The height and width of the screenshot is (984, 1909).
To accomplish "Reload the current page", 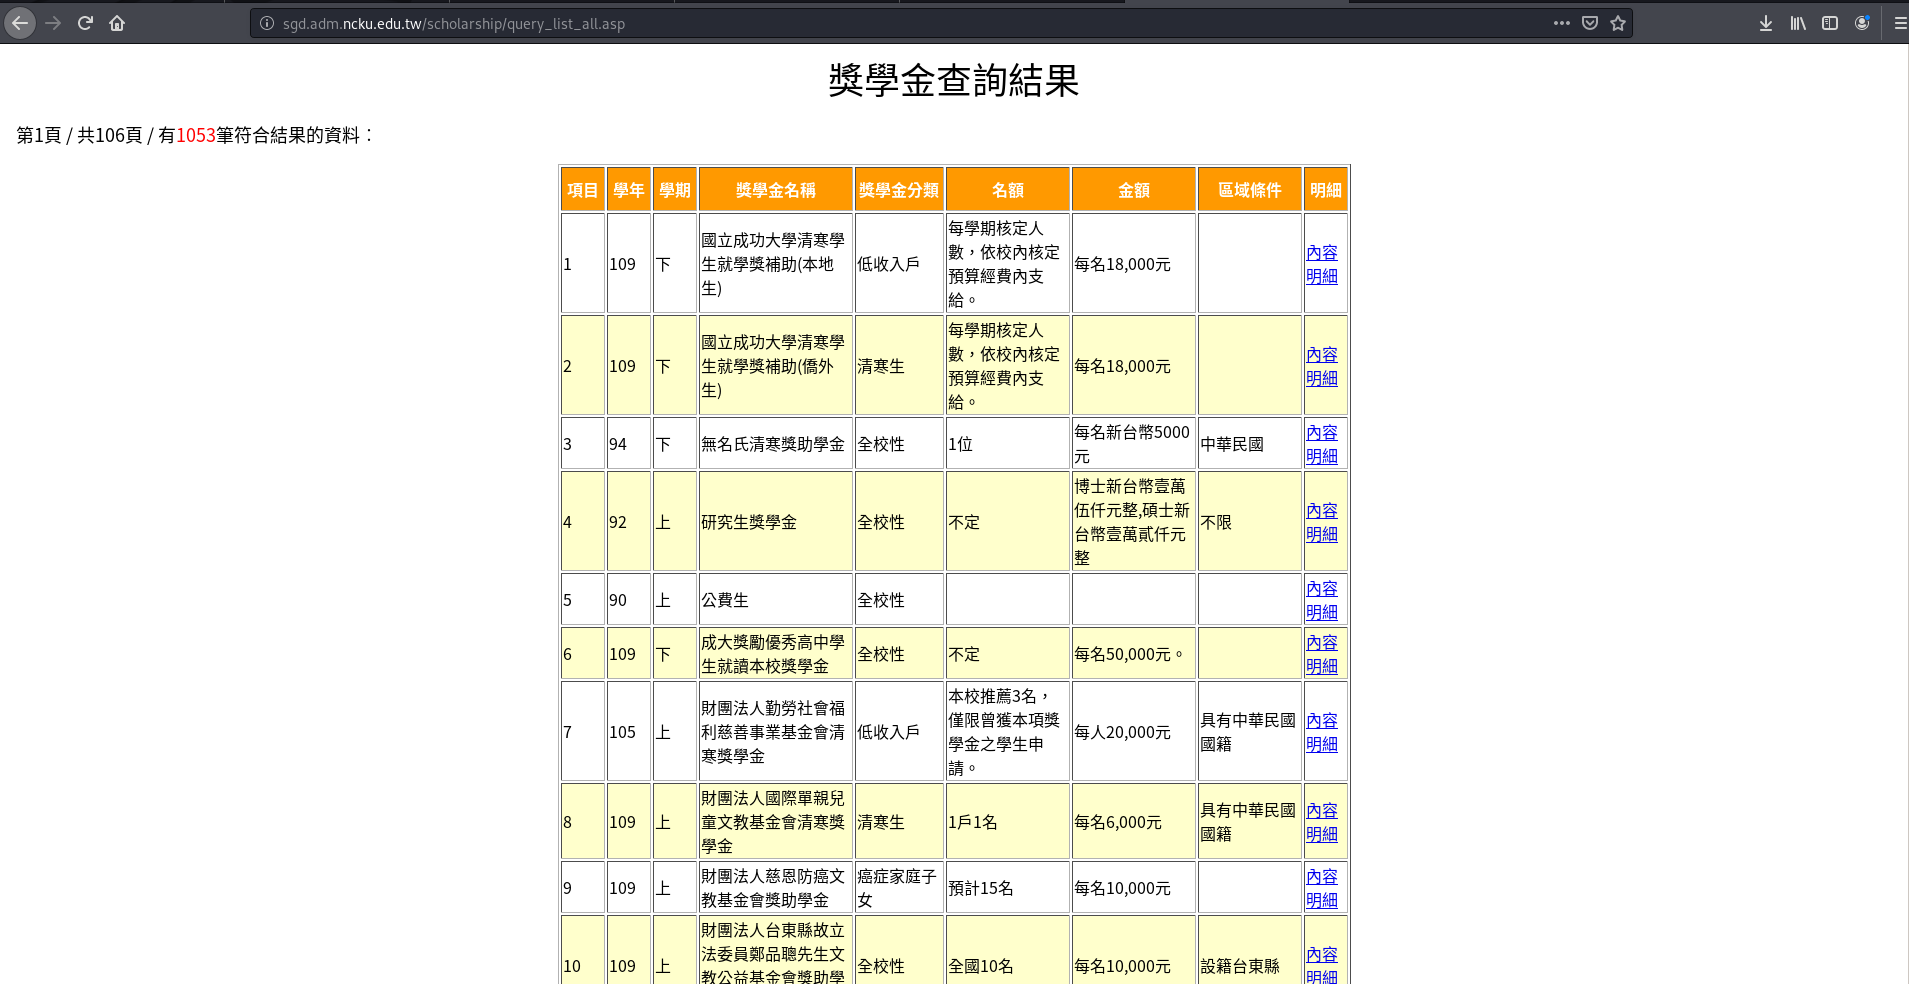I will [x=85, y=23].
